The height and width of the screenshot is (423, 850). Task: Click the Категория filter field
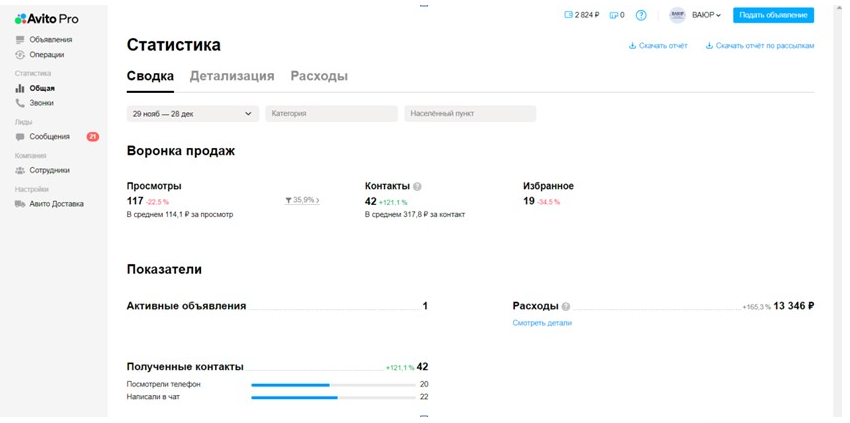[x=331, y=114]
